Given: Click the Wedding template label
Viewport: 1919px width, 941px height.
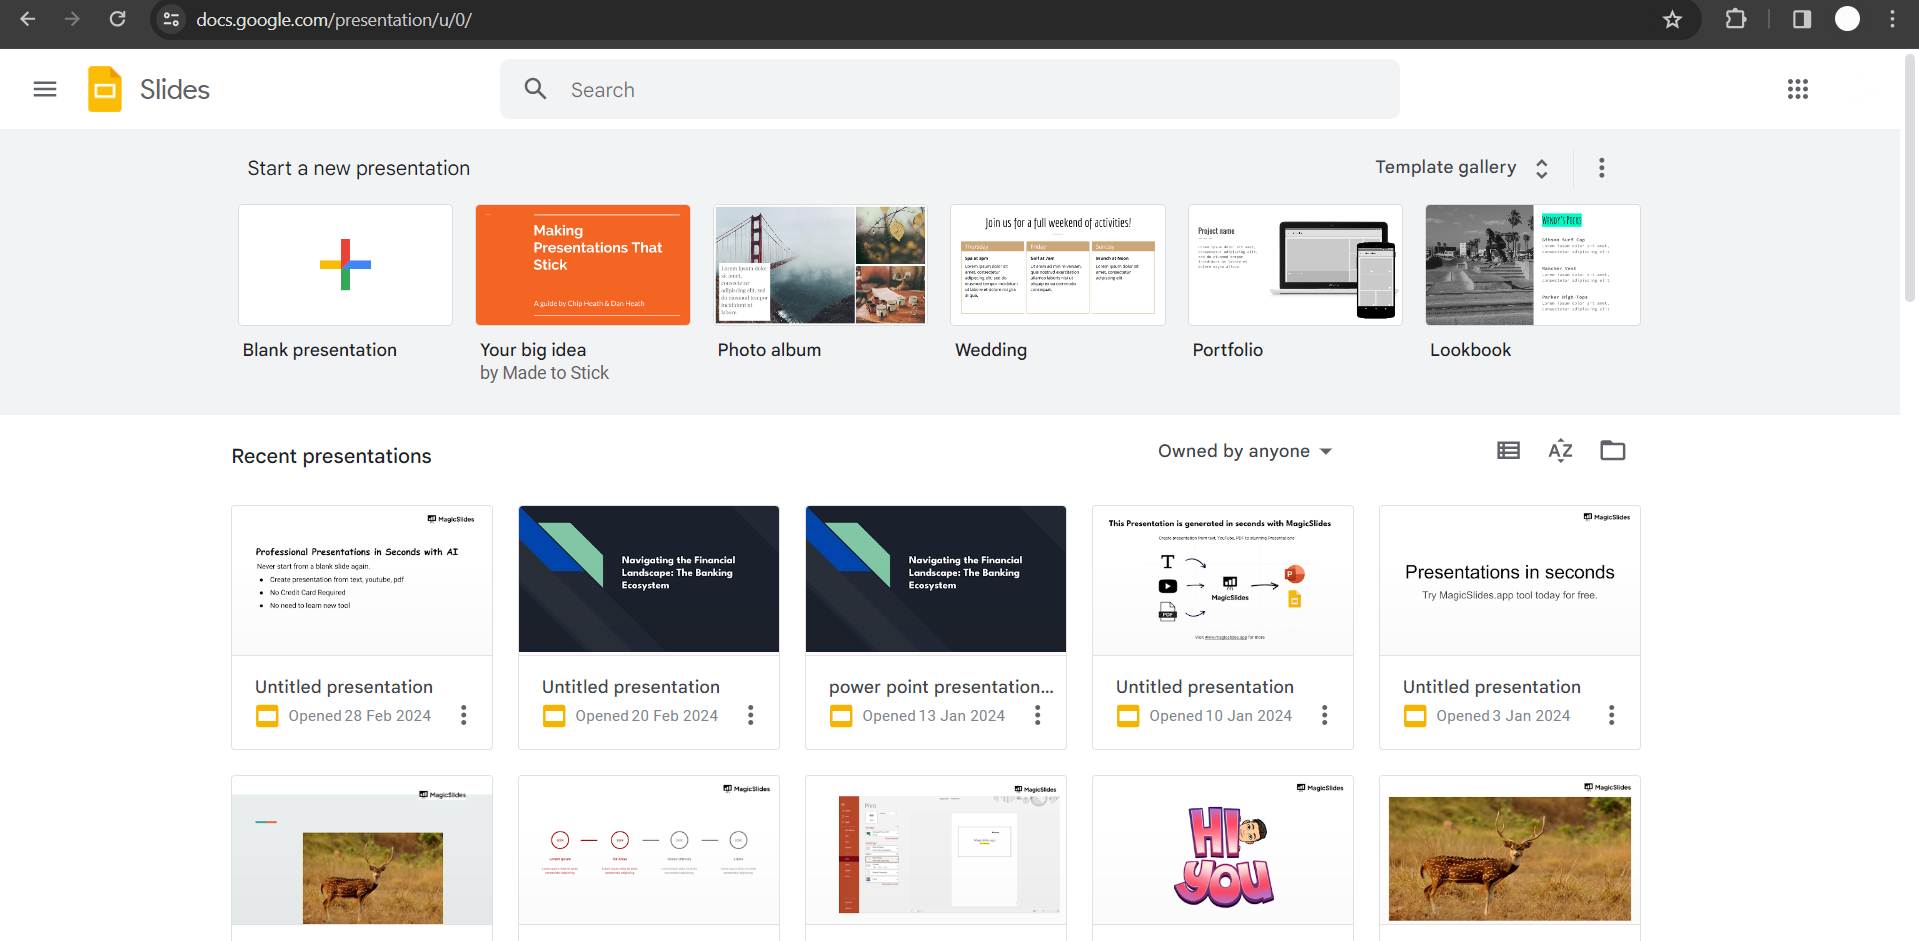Looking at the screenshot, I should coord(991,350).
